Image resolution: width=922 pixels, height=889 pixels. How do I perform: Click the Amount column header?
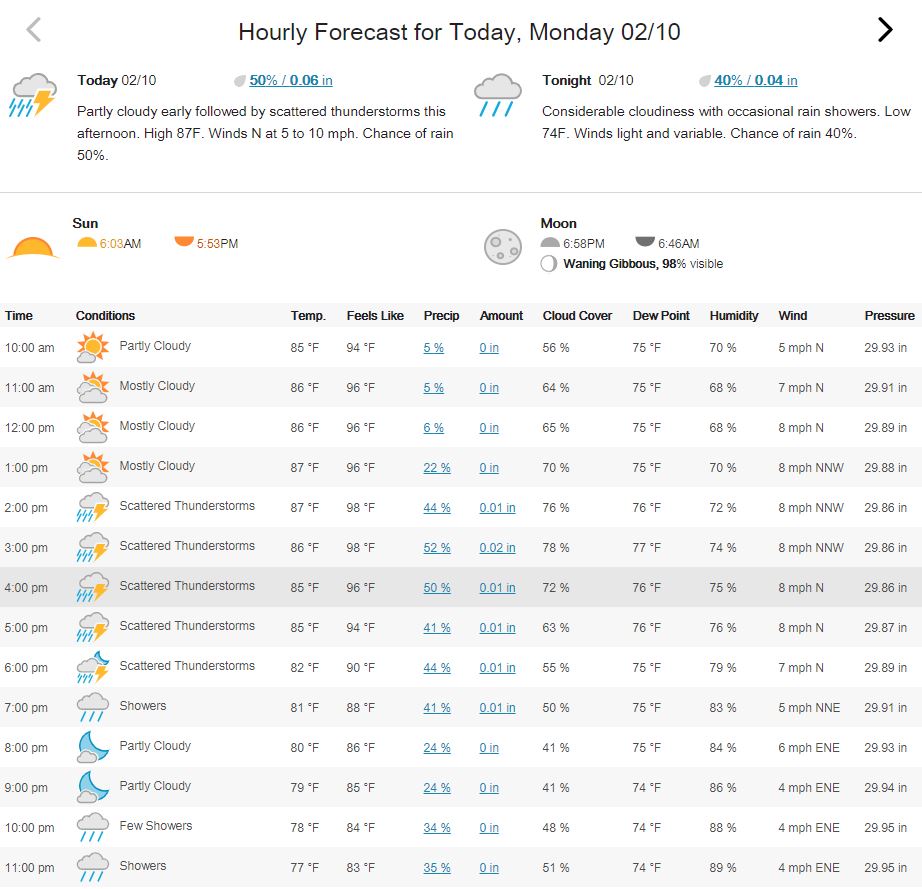pos(501,316)
